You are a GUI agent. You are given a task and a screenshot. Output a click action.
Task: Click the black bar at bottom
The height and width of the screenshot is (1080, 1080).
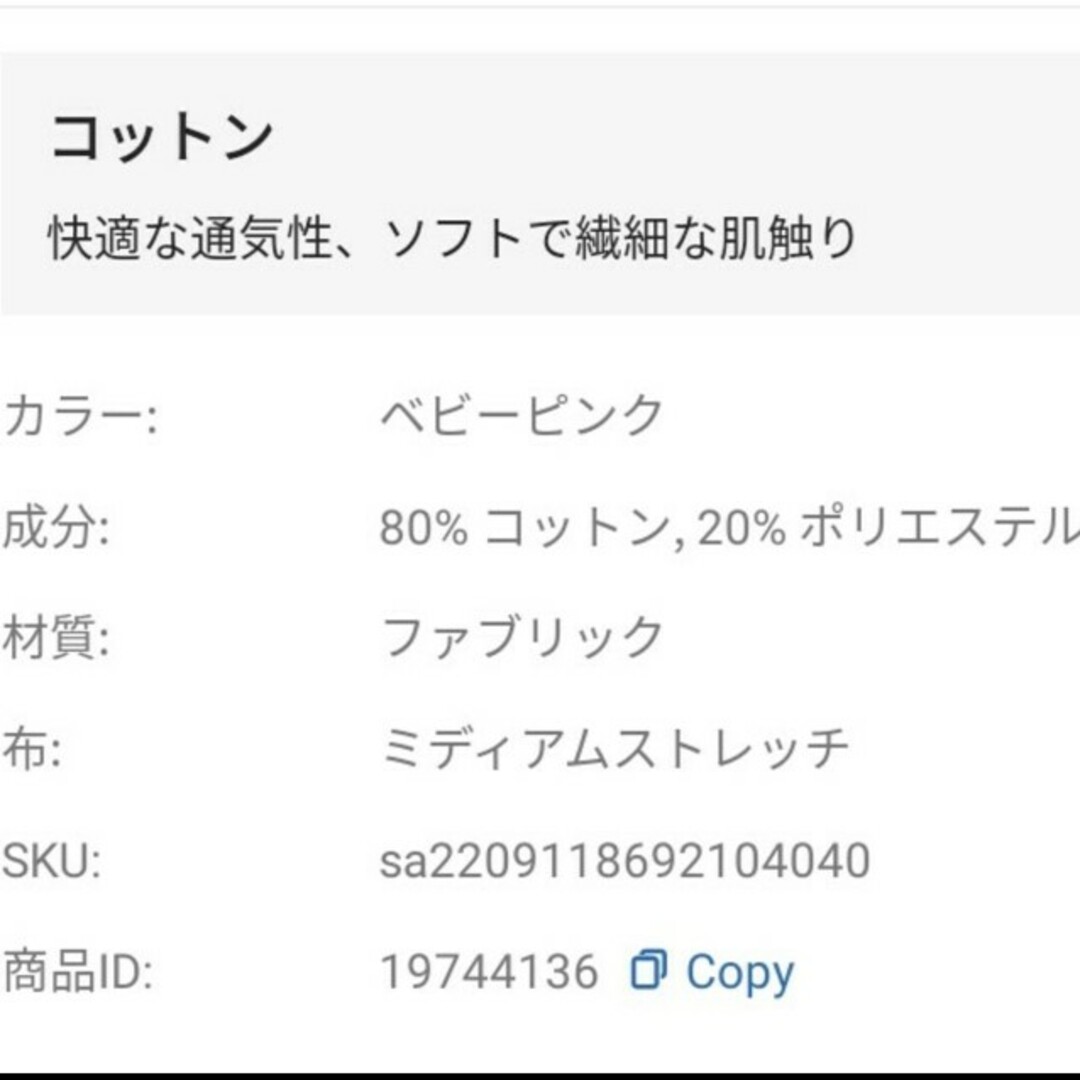point(540,1076)
